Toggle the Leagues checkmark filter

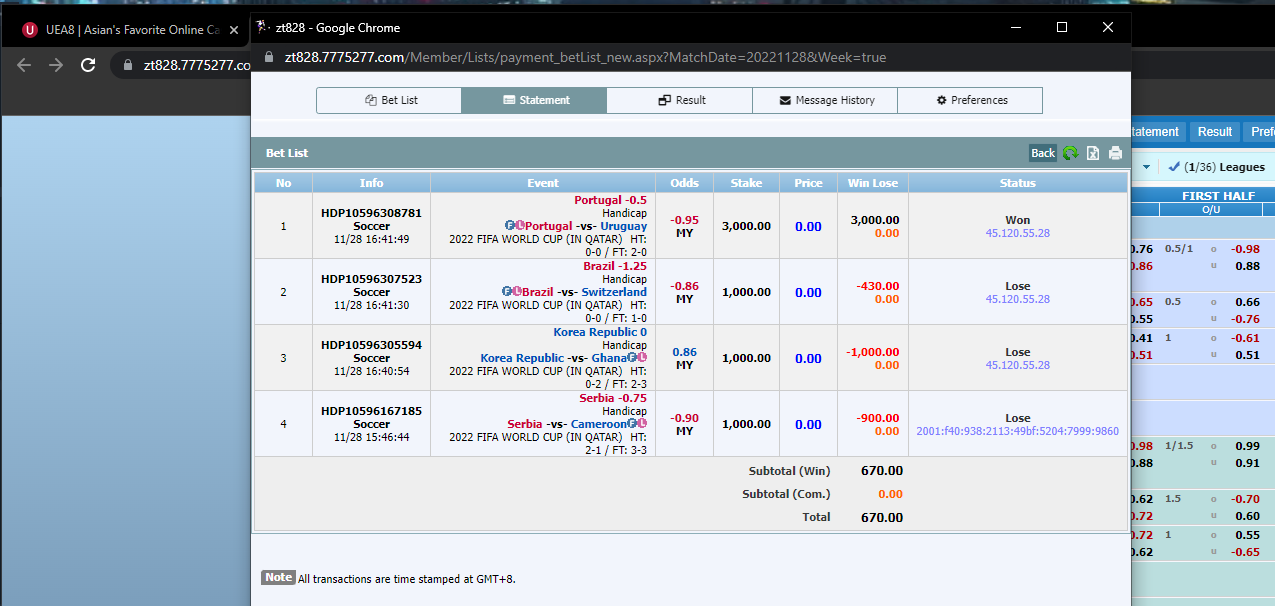click(x=1174, y=167)
